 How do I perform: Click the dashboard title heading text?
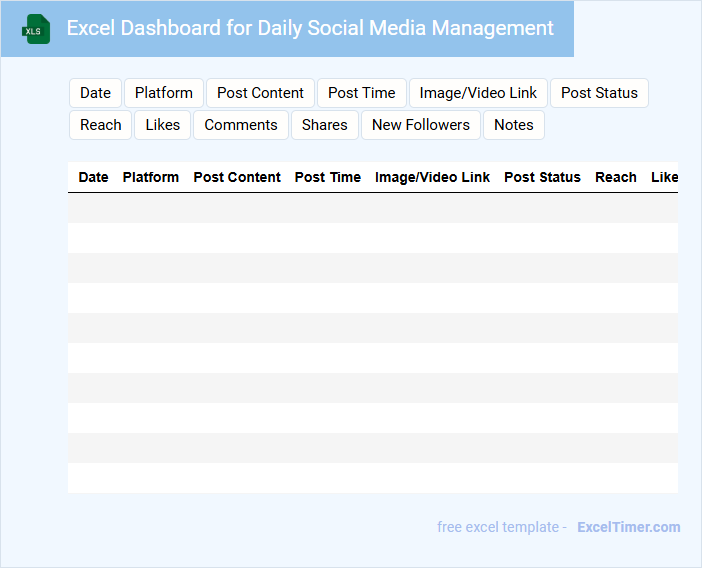[310, 28]
